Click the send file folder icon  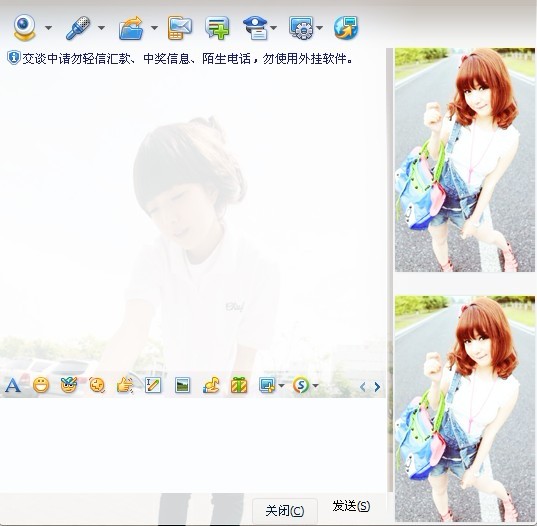131,28
